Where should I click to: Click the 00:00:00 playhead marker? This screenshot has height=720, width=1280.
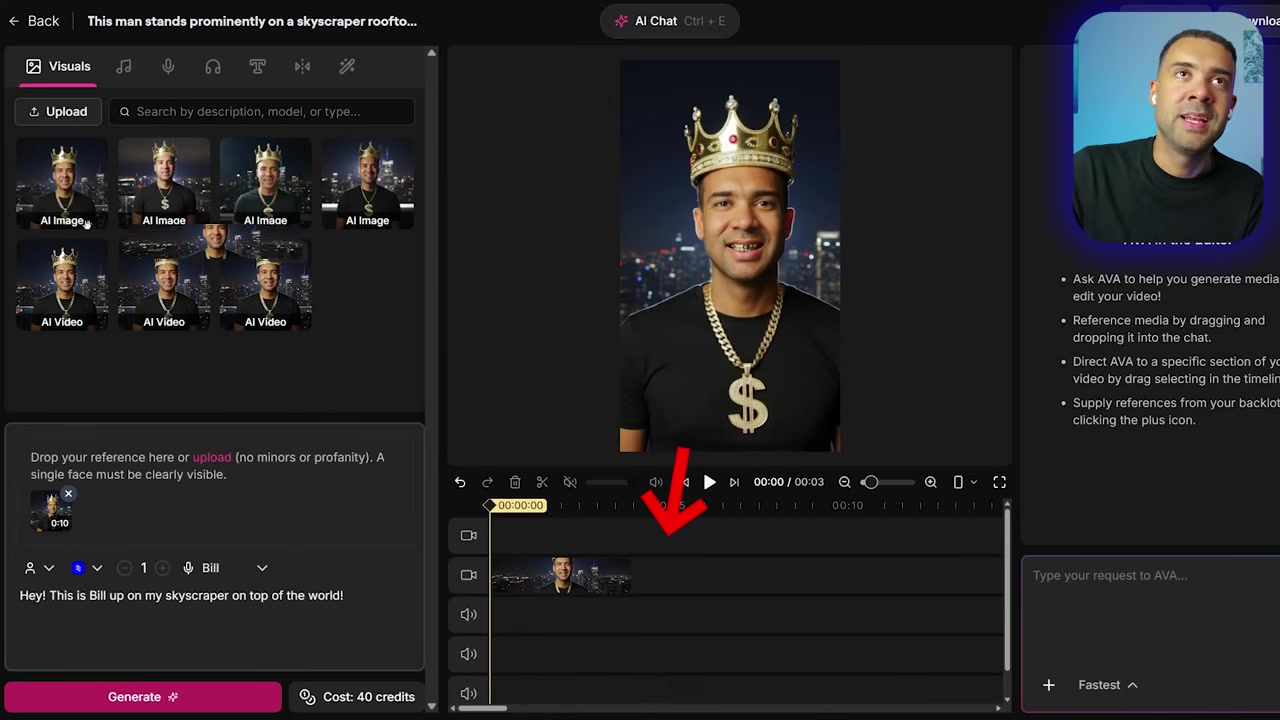(x=518, y=505)
